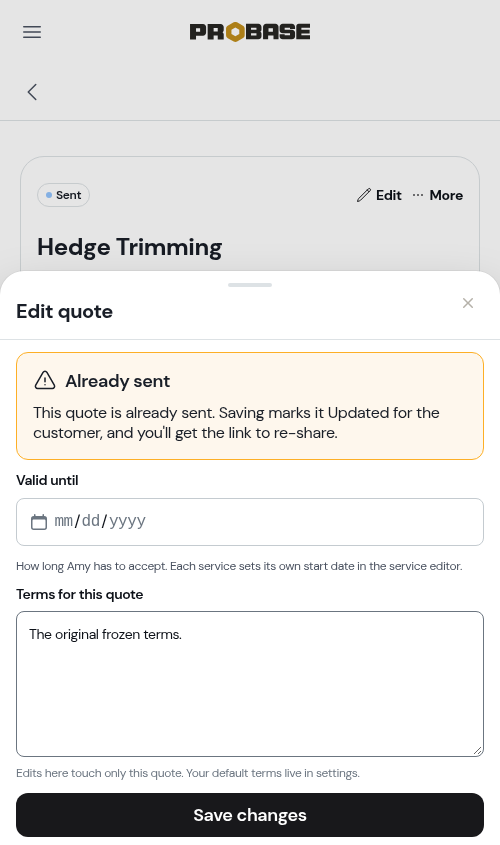Click the Valid until label
Screen dimensions: 500x845
pos(47,480)
